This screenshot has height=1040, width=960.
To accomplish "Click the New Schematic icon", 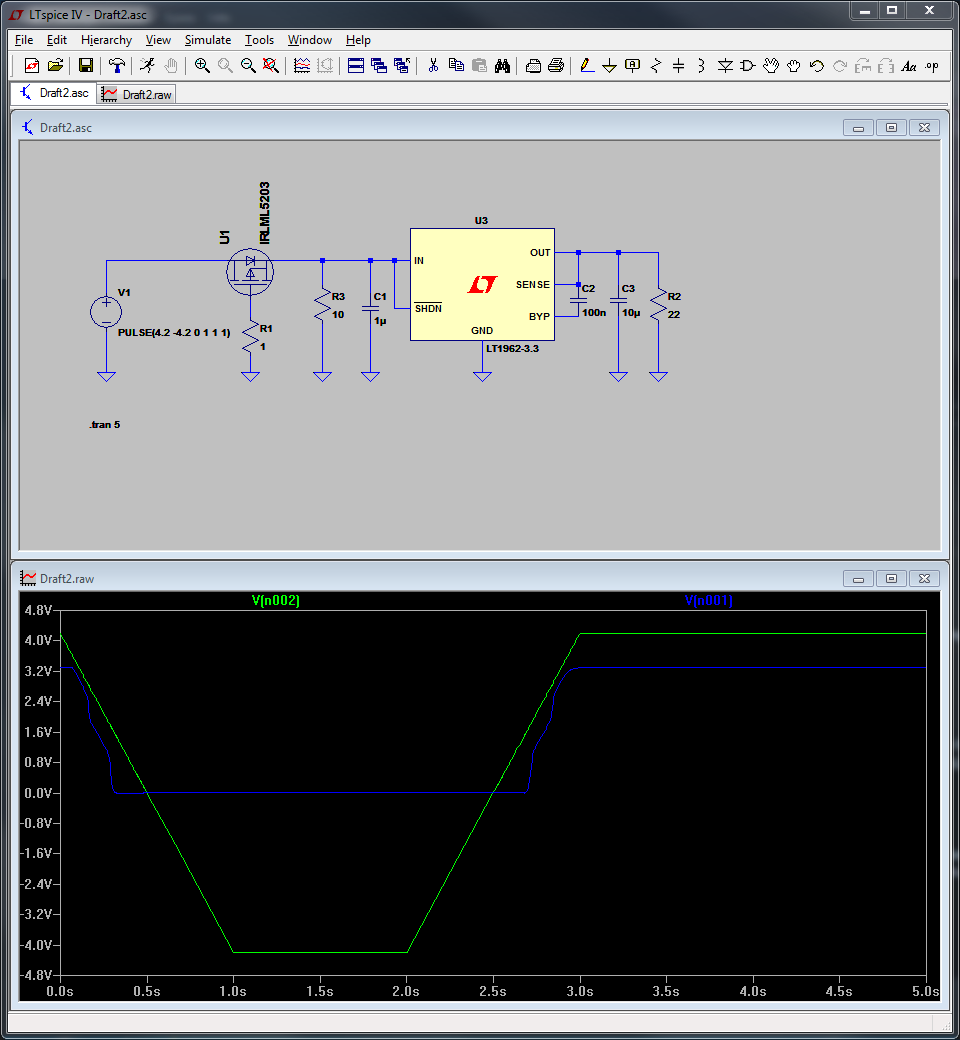I will [x=31, y=65].
